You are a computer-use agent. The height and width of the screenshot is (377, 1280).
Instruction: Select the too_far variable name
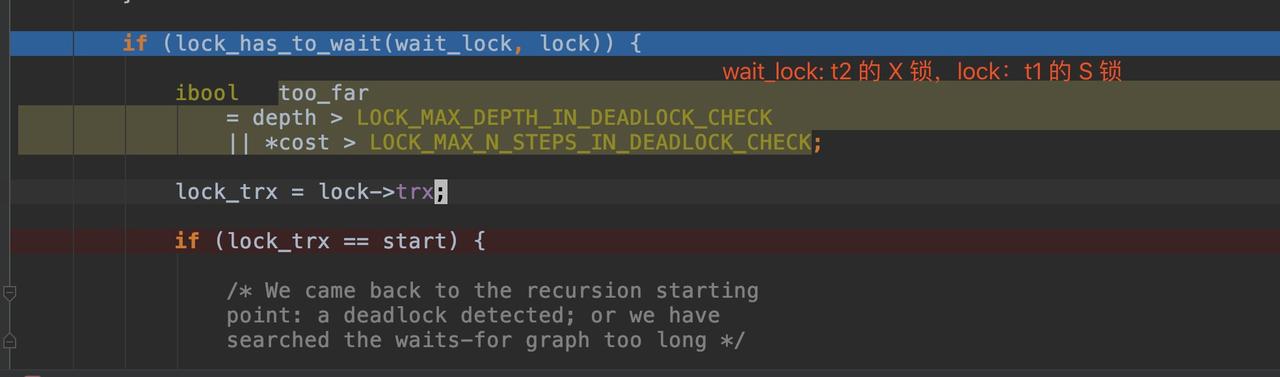point(324,93)
